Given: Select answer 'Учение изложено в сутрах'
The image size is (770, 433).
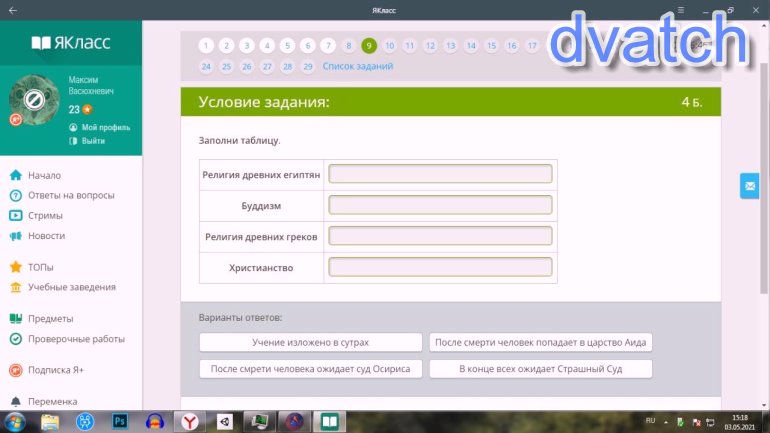Looking at the screenshot, I should point(310,343).
